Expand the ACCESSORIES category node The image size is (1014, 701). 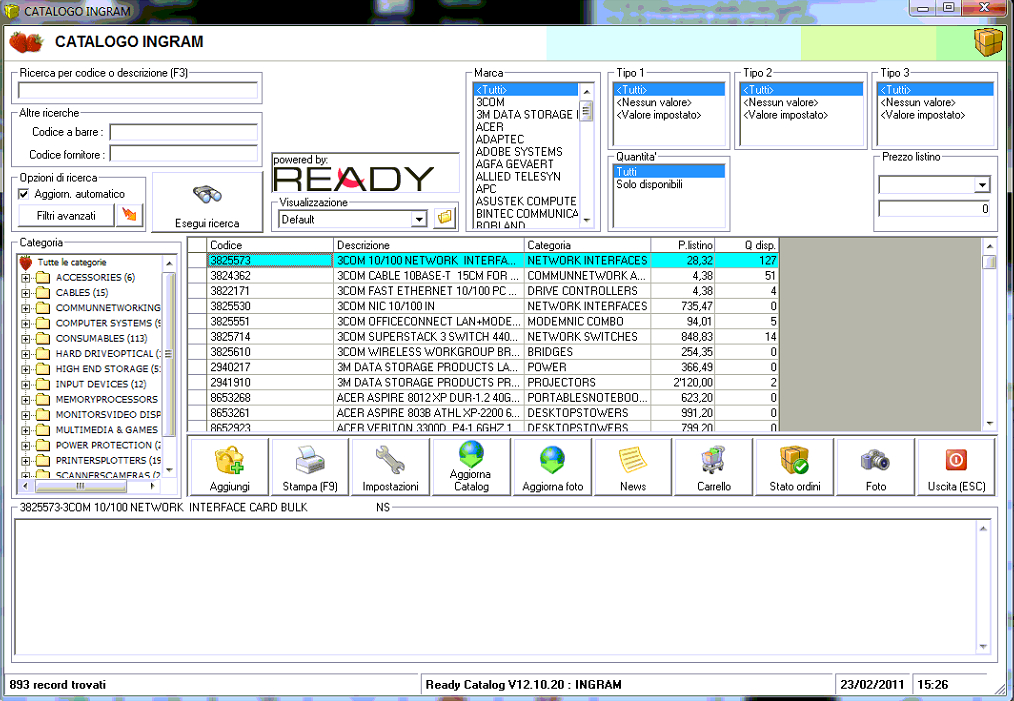25,277
